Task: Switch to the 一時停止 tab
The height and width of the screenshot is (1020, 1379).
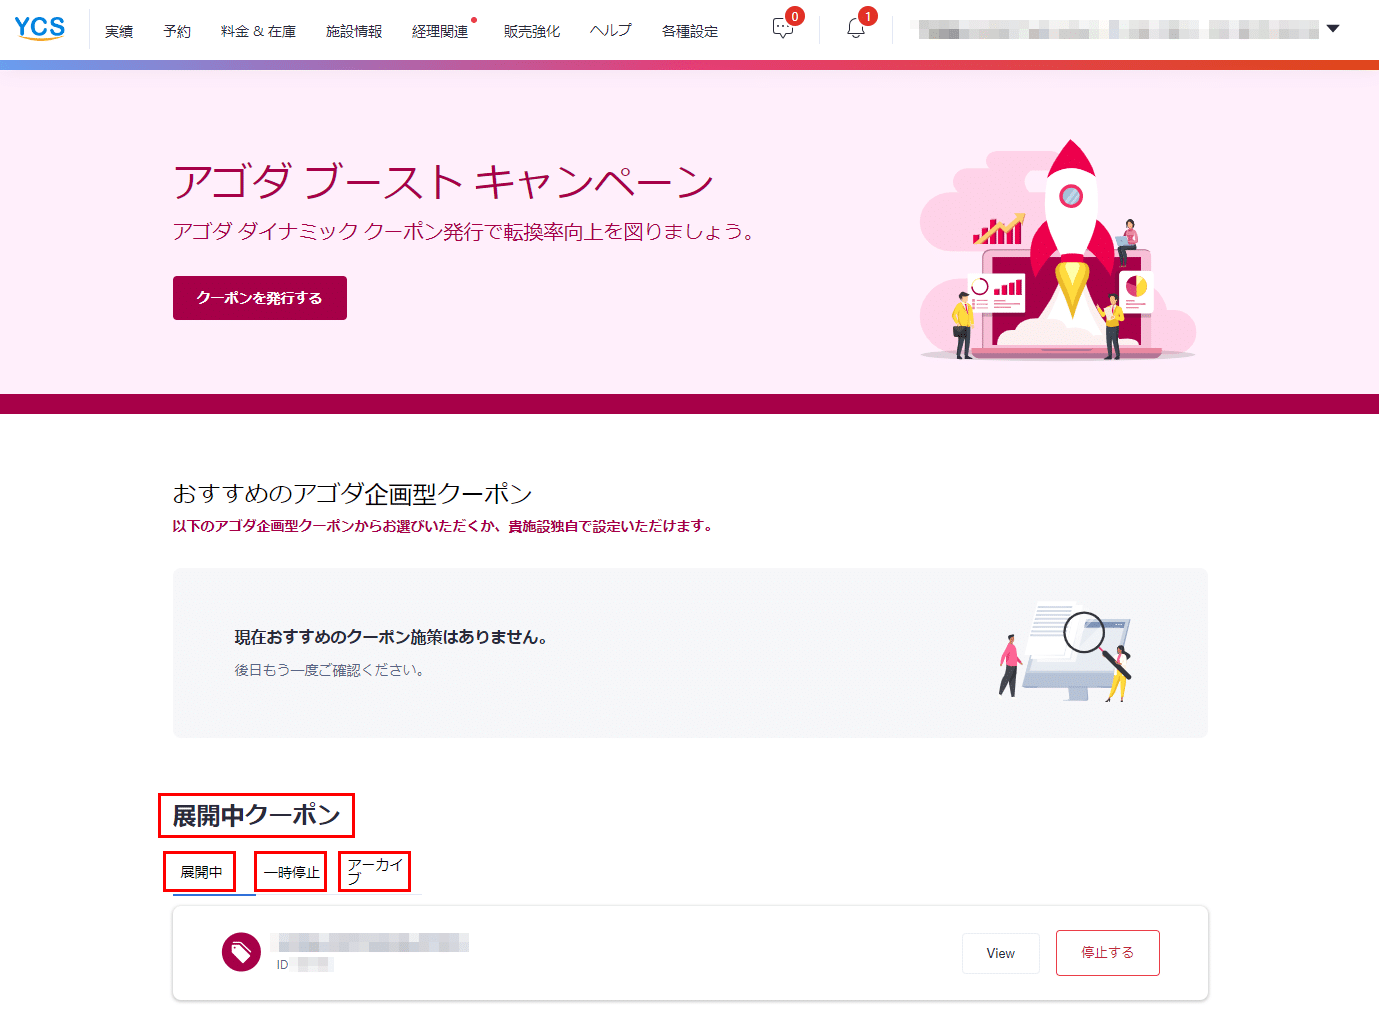Action: [x=291, y=872]
